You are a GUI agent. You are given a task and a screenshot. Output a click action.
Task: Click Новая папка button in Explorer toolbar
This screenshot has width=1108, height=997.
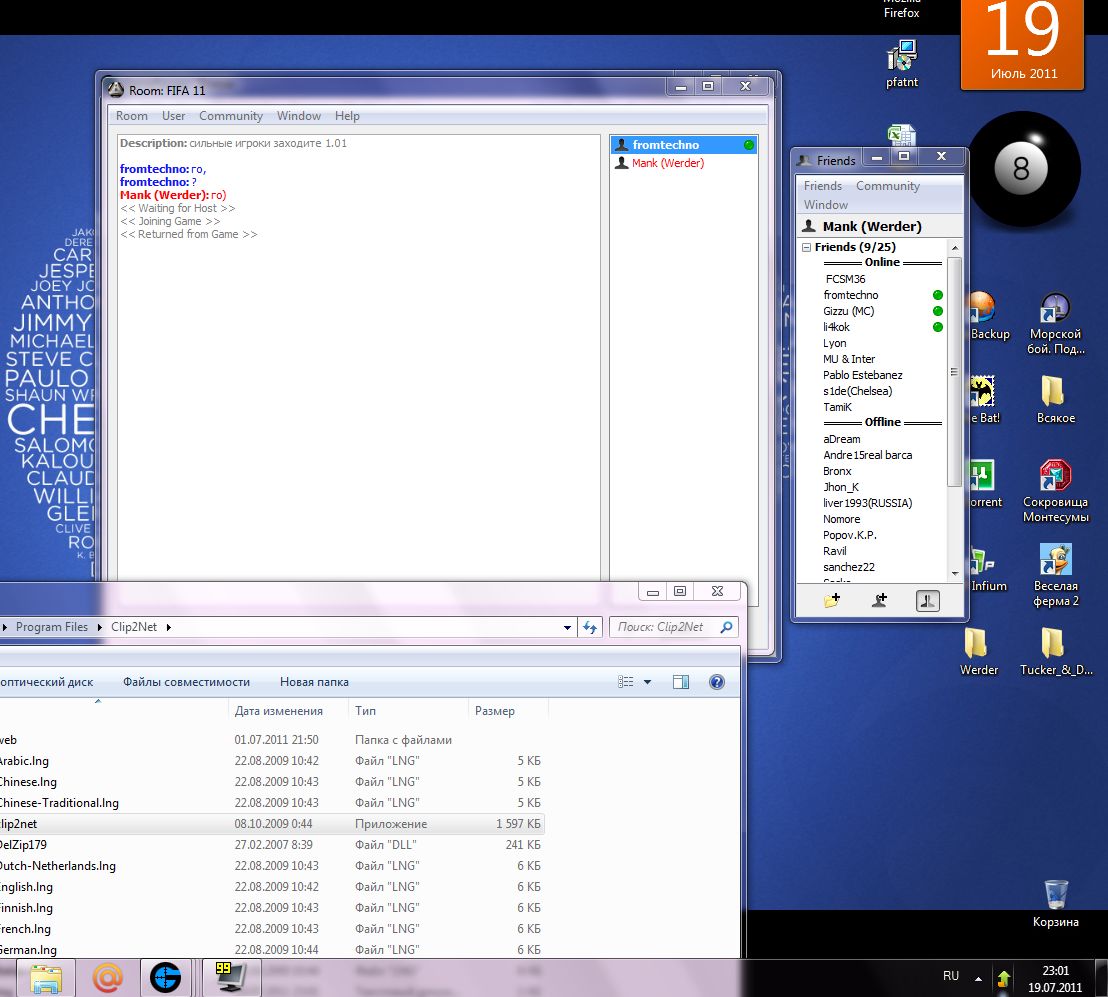314,682
